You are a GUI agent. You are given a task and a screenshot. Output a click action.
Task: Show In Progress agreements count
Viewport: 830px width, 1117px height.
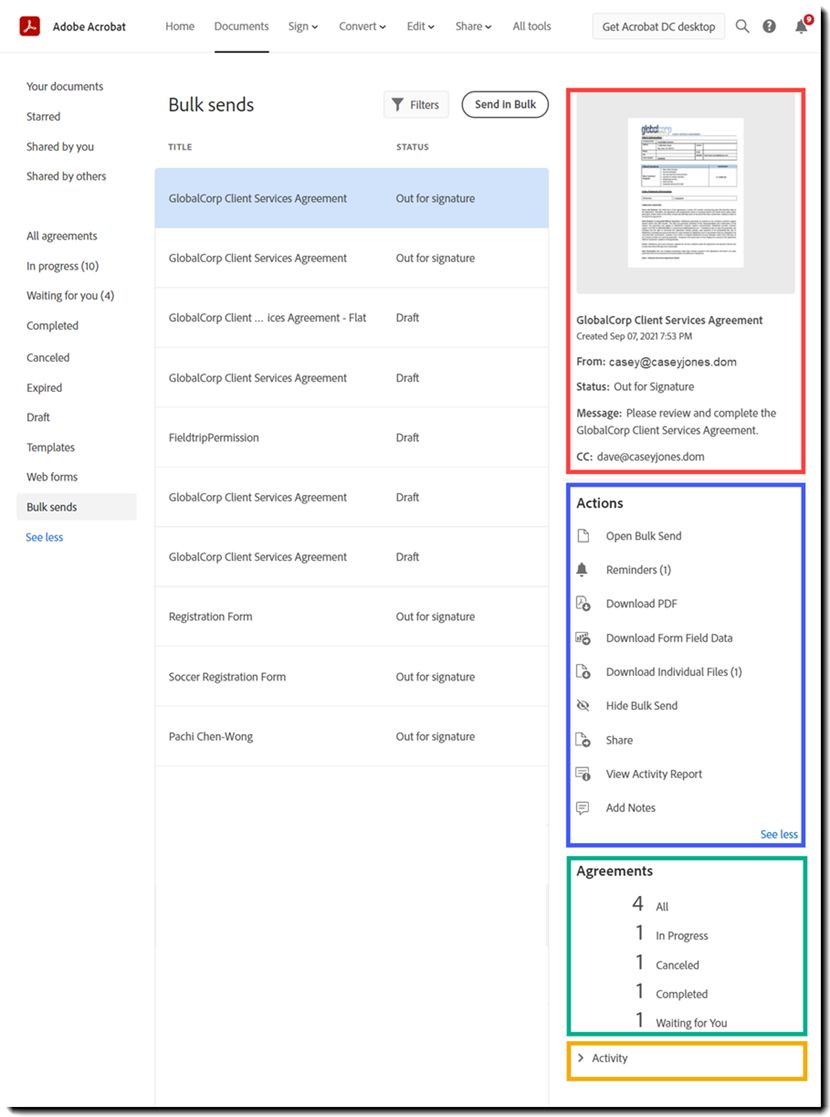[x=671, y=934]
